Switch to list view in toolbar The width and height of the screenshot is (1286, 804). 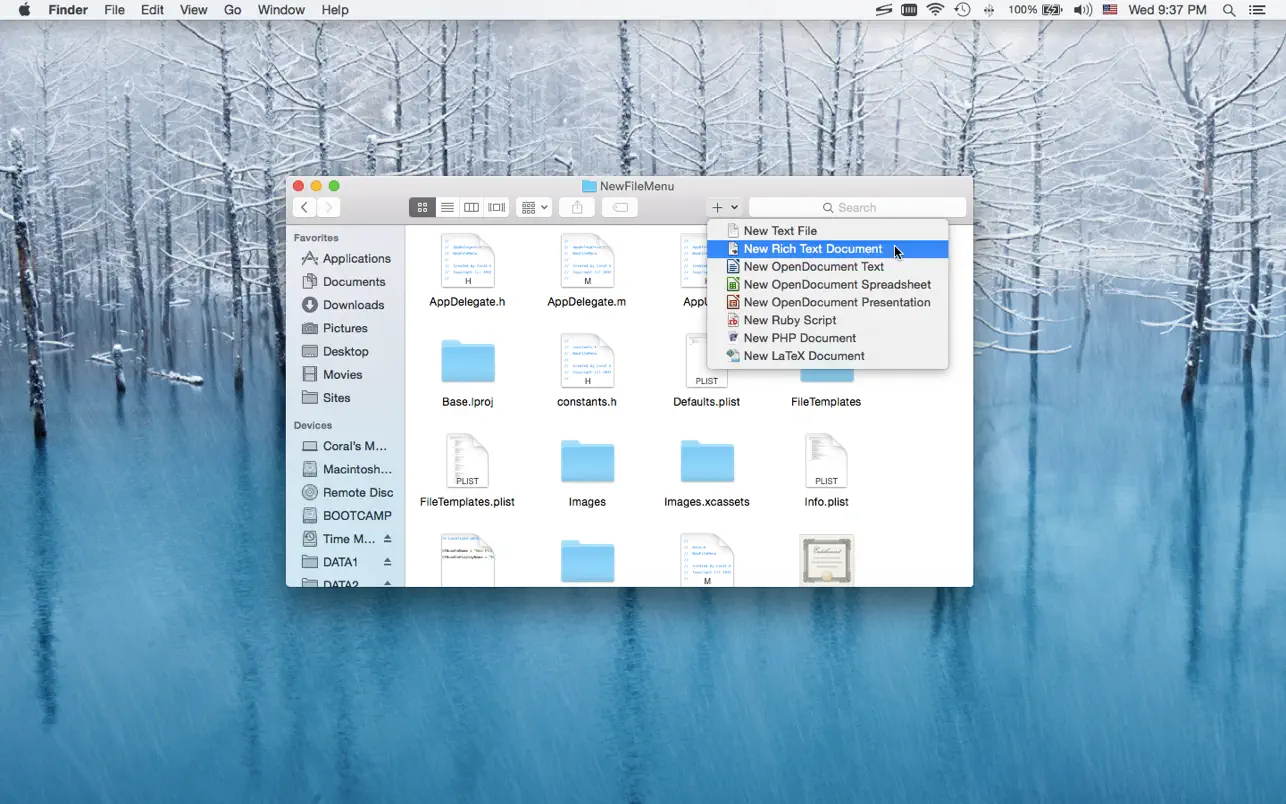pos(447,207)
